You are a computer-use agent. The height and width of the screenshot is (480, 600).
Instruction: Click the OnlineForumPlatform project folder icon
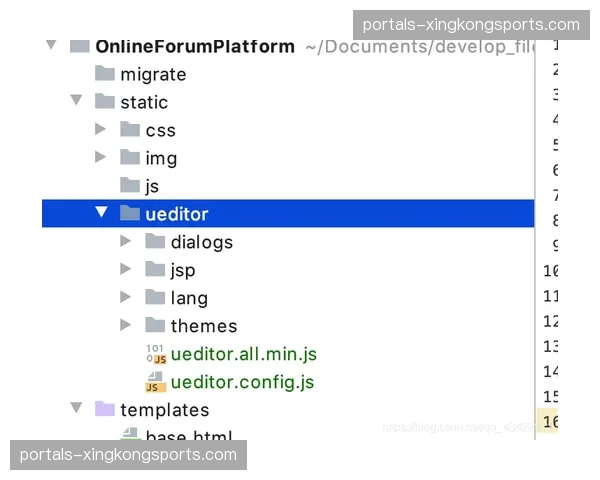tap(80, 46)
